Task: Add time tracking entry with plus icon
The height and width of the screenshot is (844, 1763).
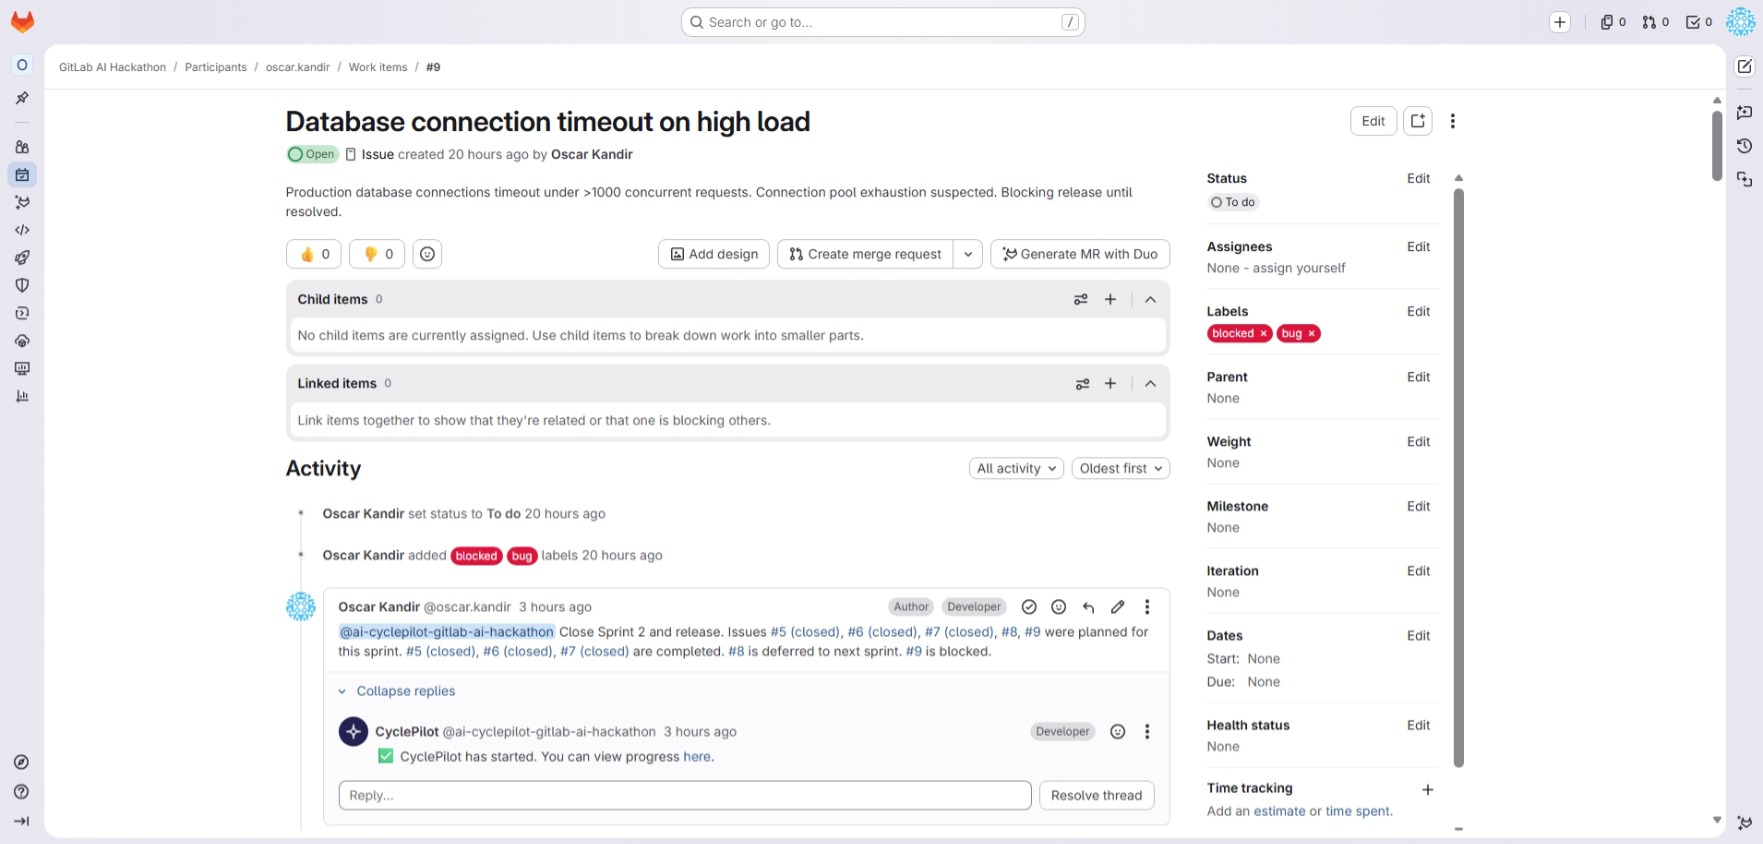Action: [1428, 790]
